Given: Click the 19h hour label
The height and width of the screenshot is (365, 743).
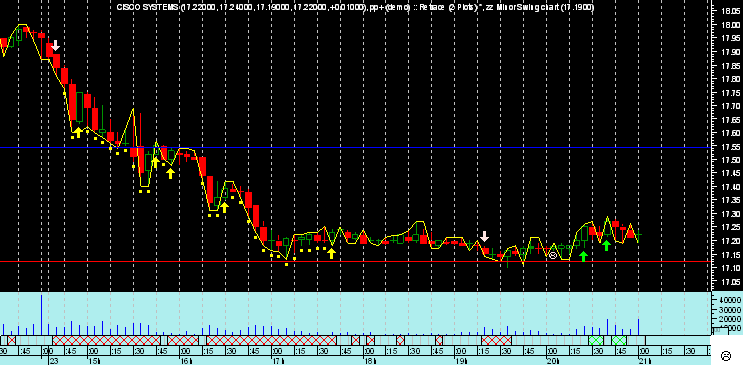Looking at the screenshot, I should click(462, 361).
